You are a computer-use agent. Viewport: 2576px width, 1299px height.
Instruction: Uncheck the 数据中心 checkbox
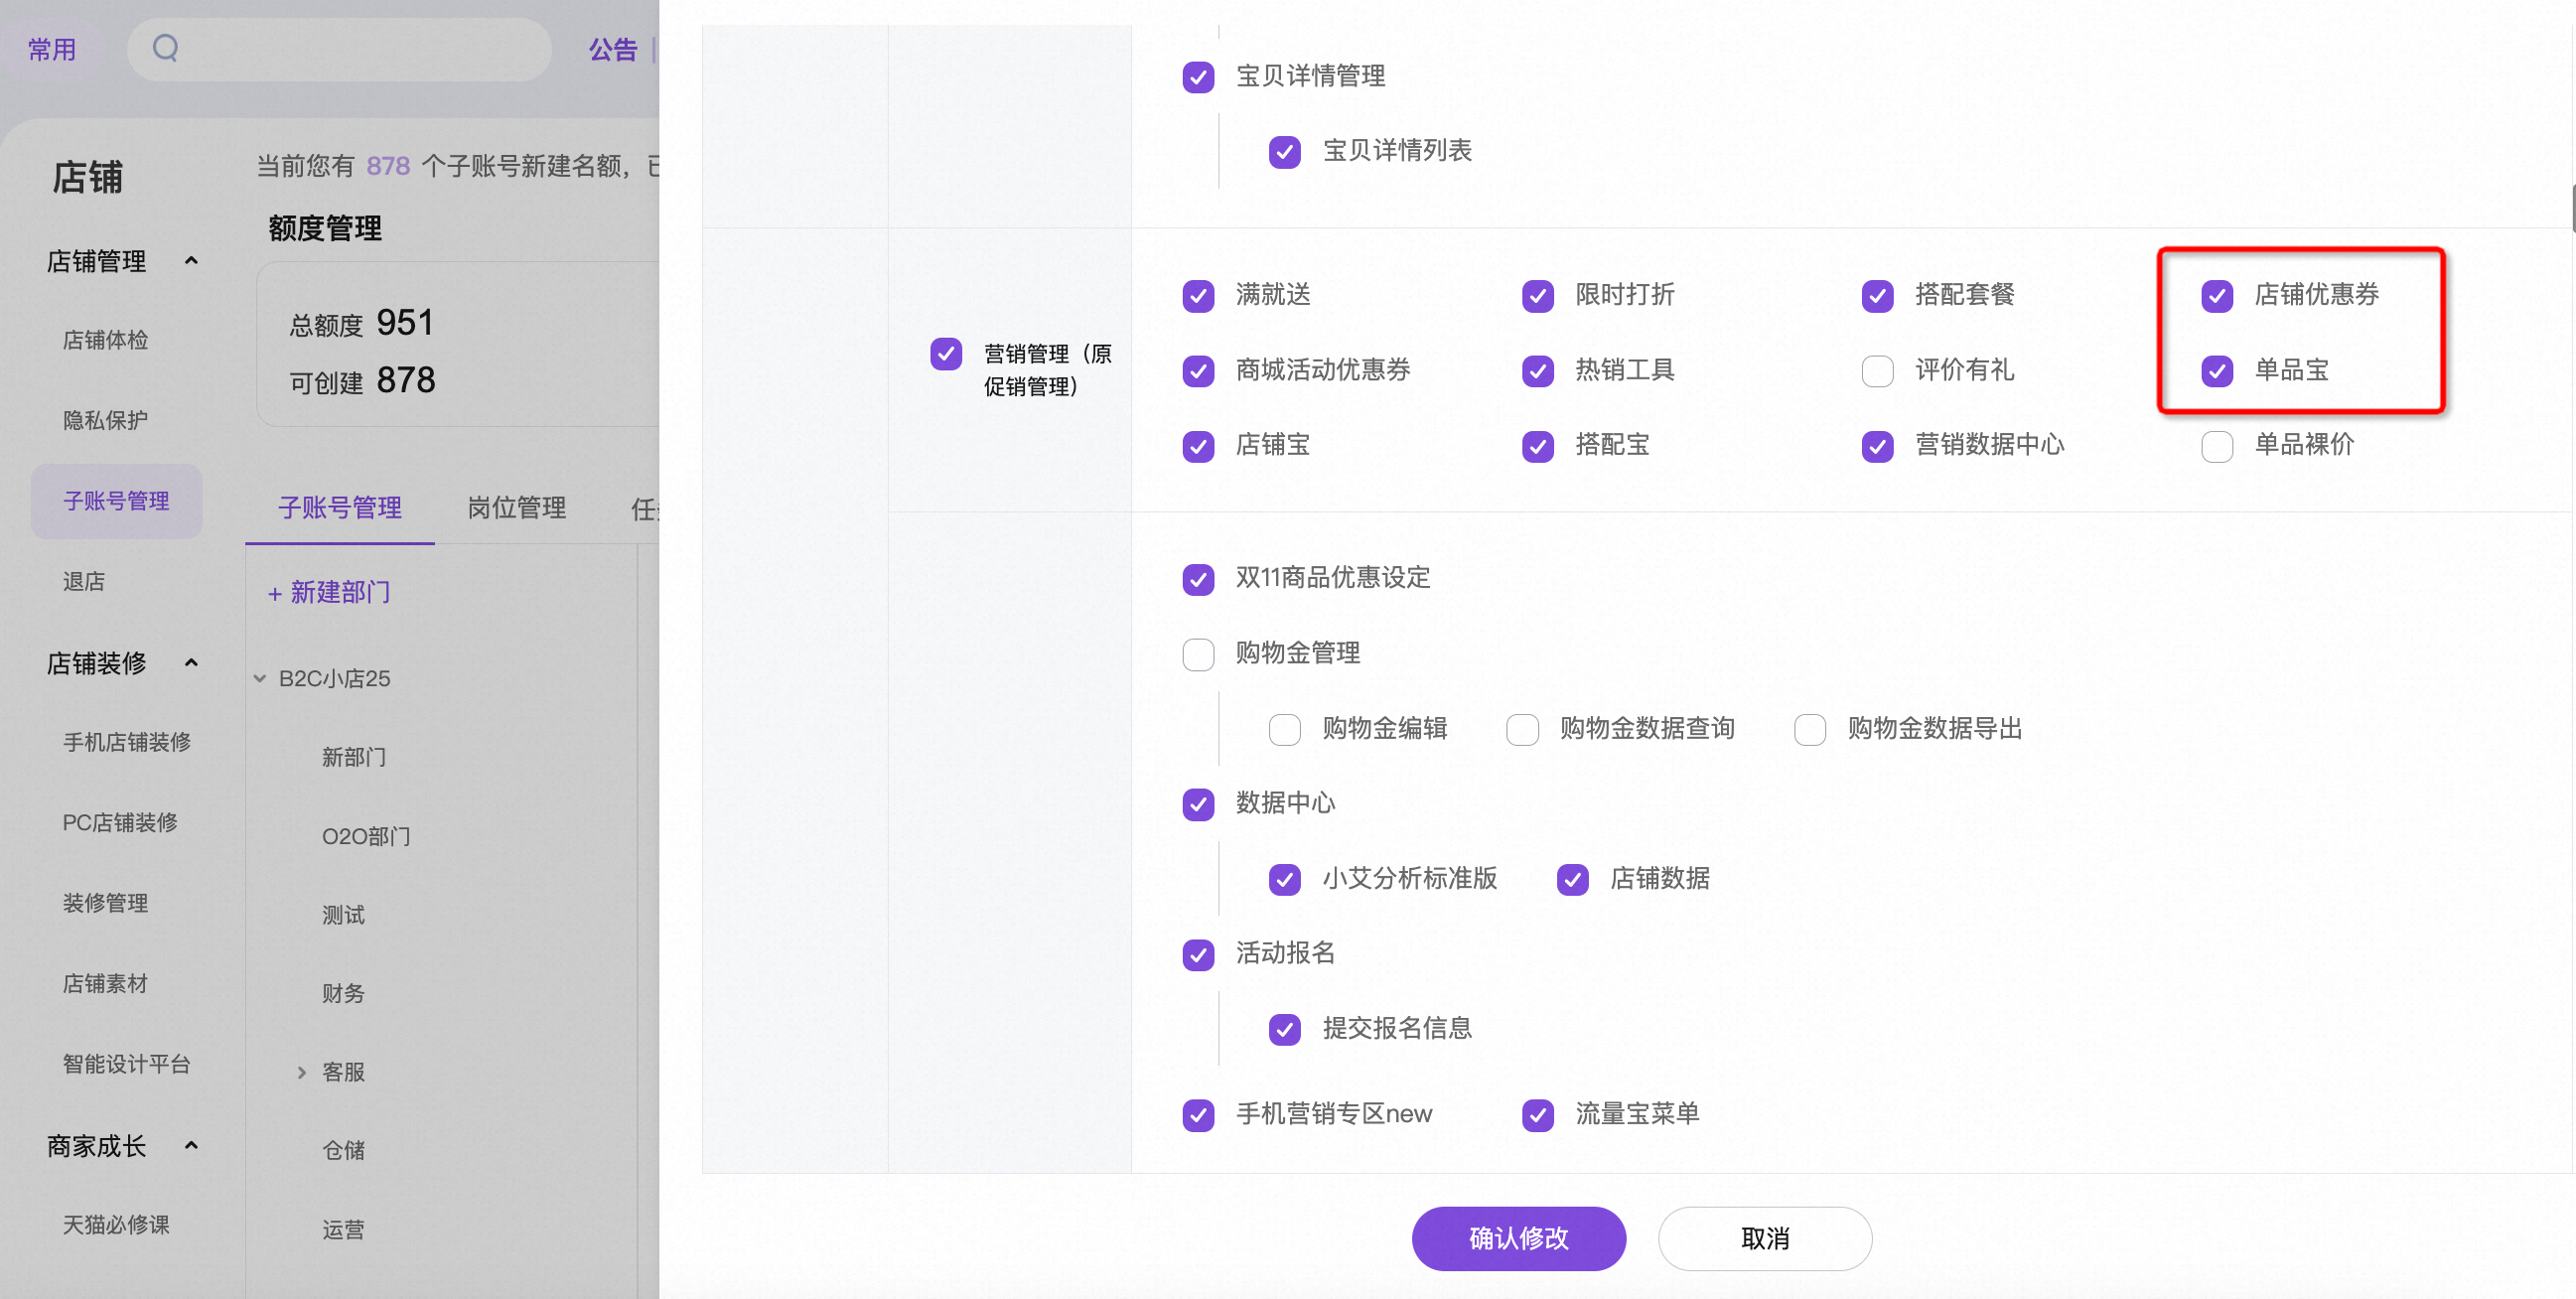(1198, 805)
